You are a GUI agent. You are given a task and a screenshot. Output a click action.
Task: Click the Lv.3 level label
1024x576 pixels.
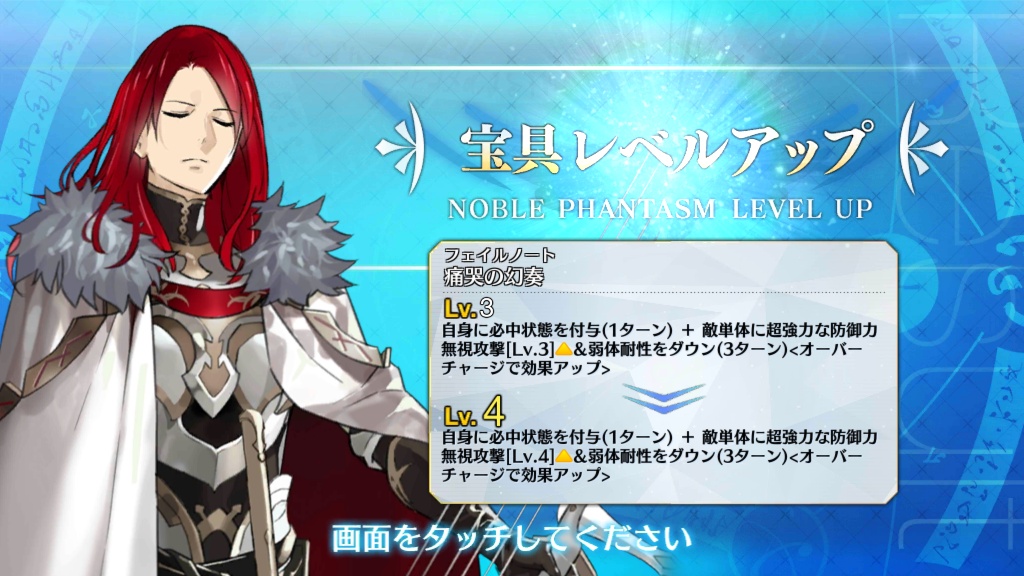tap(468, 308)
